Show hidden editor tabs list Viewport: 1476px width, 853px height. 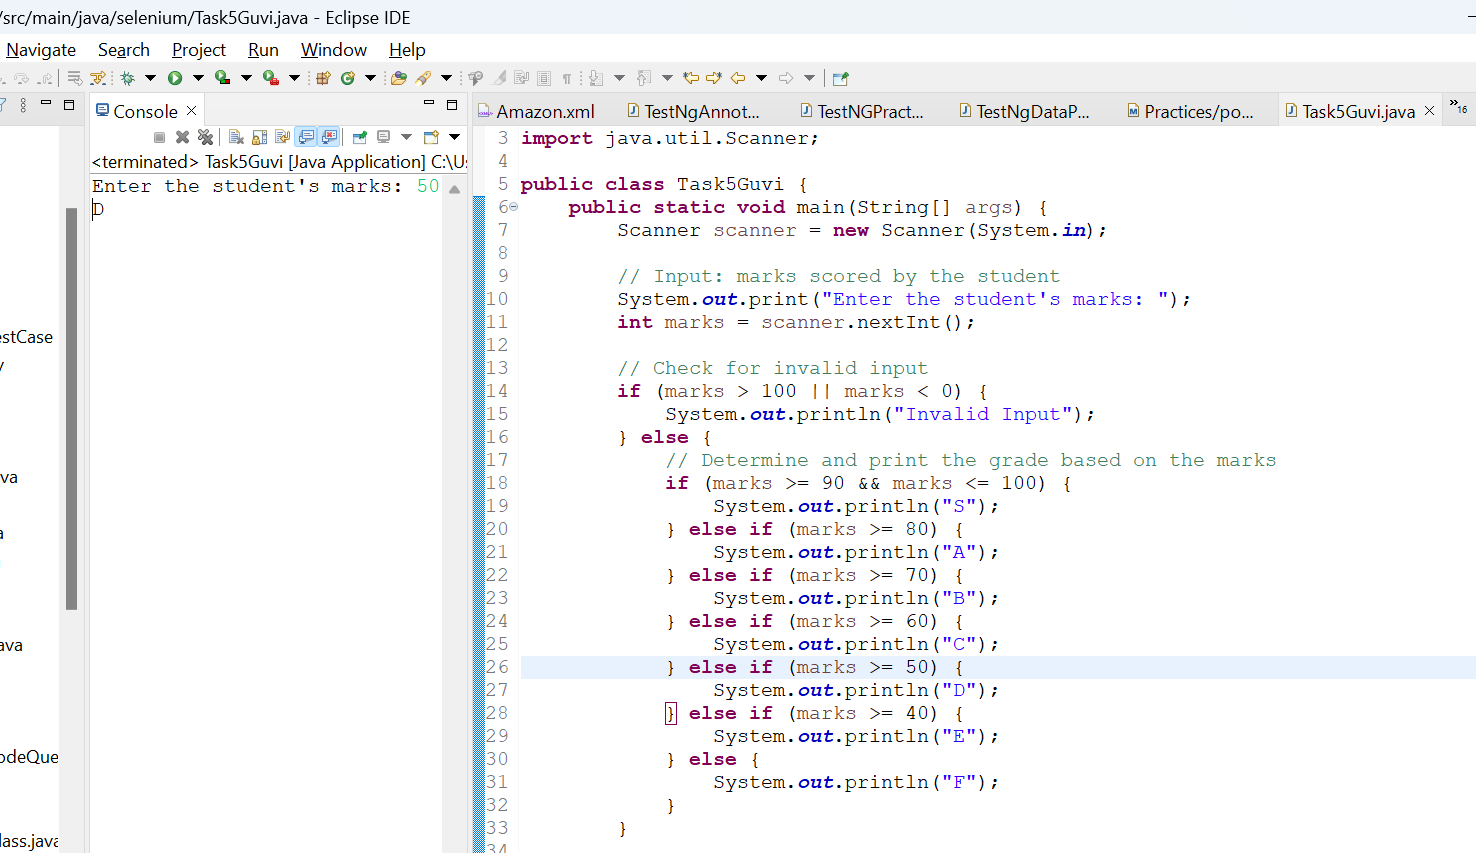pyautogui.click(x=1459, y=107)
